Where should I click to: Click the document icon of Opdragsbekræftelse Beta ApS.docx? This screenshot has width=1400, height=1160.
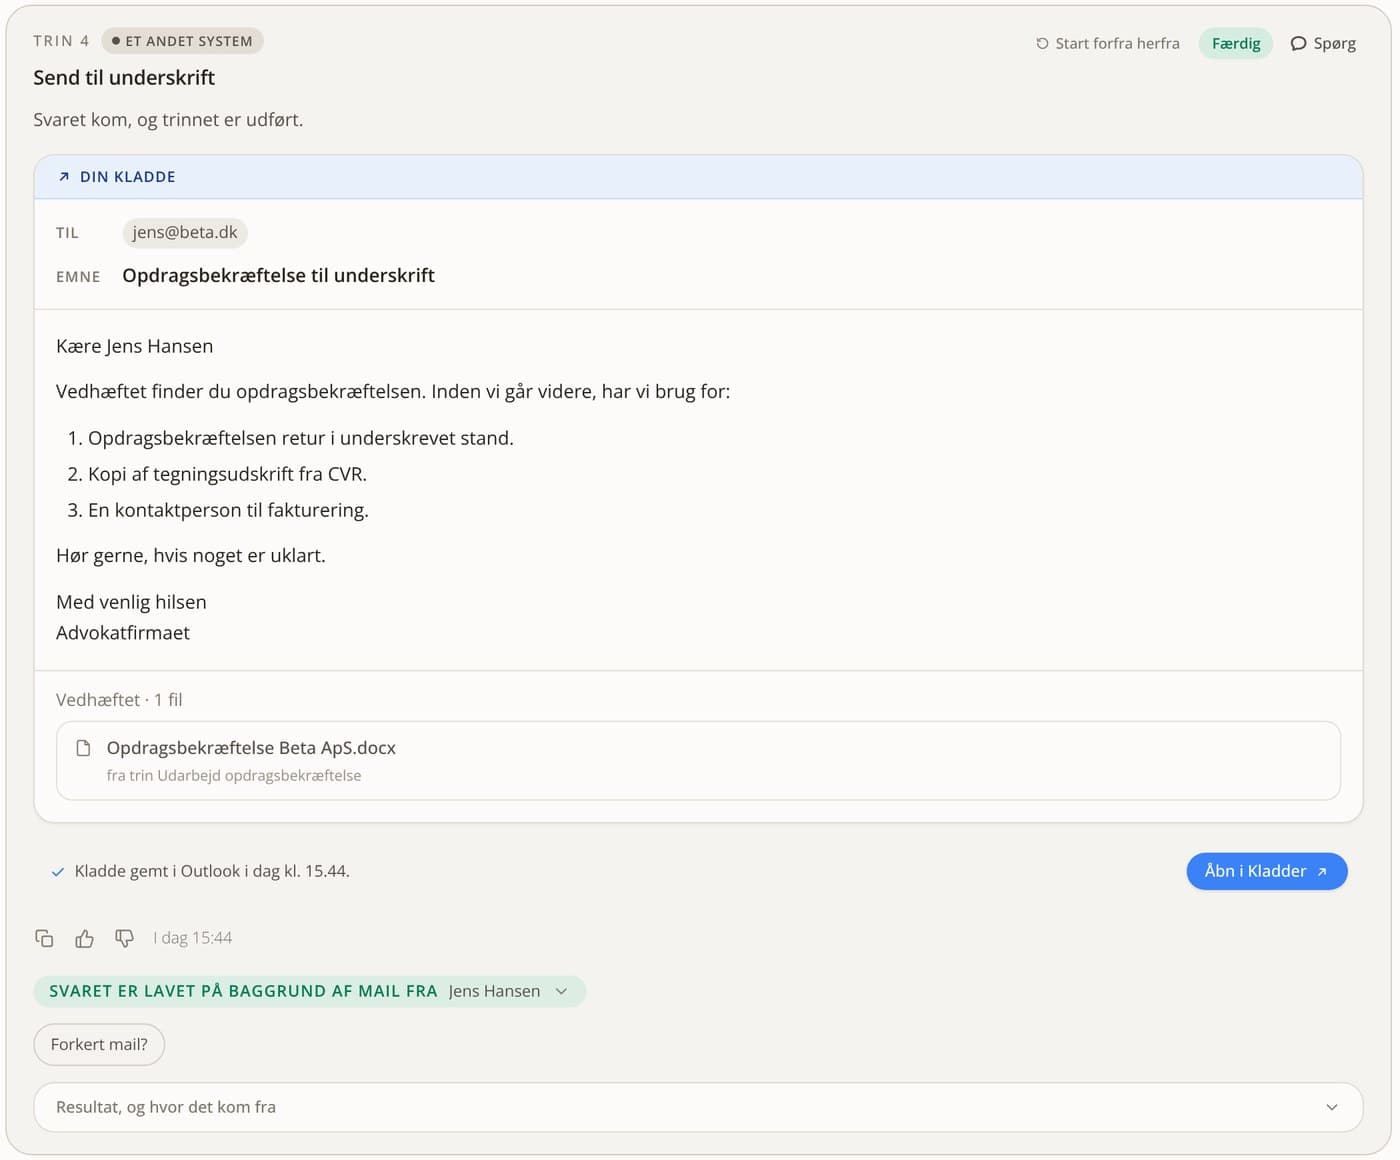[84, 748]
